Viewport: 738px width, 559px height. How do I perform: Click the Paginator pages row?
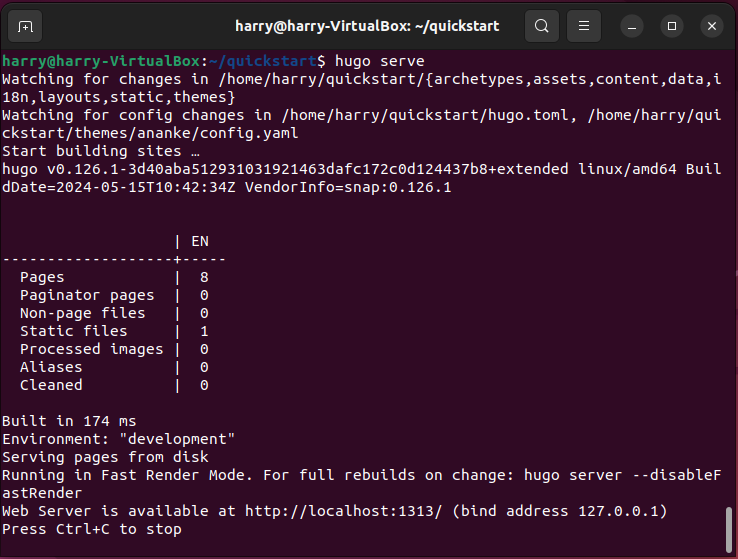(87, 295)
